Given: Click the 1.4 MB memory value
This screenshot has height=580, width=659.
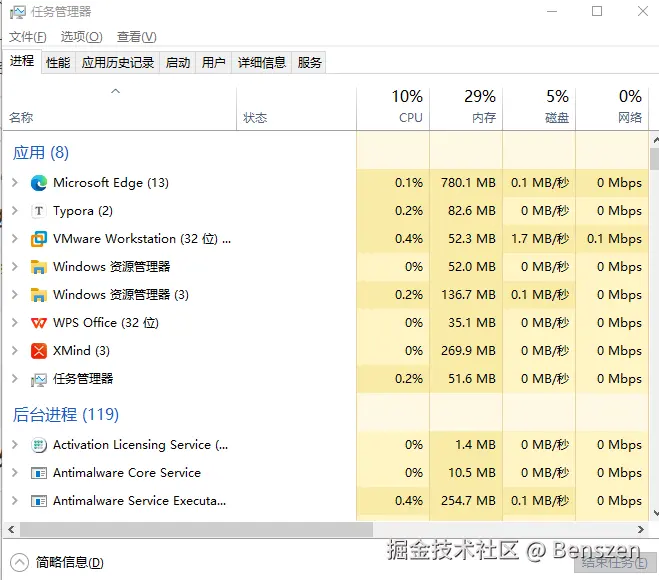Looking at the screenshot, I should [475, 445].
